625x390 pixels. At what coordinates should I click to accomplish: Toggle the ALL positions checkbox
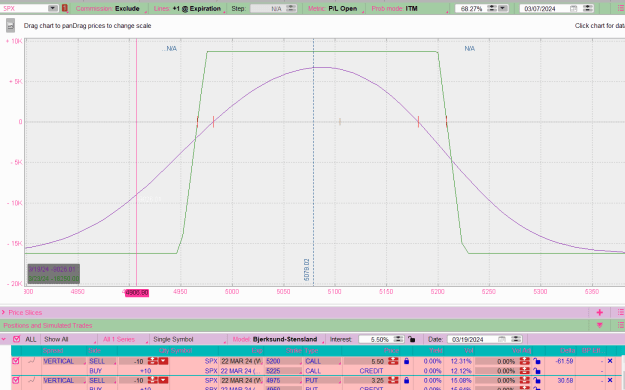(x=16, y=339)
